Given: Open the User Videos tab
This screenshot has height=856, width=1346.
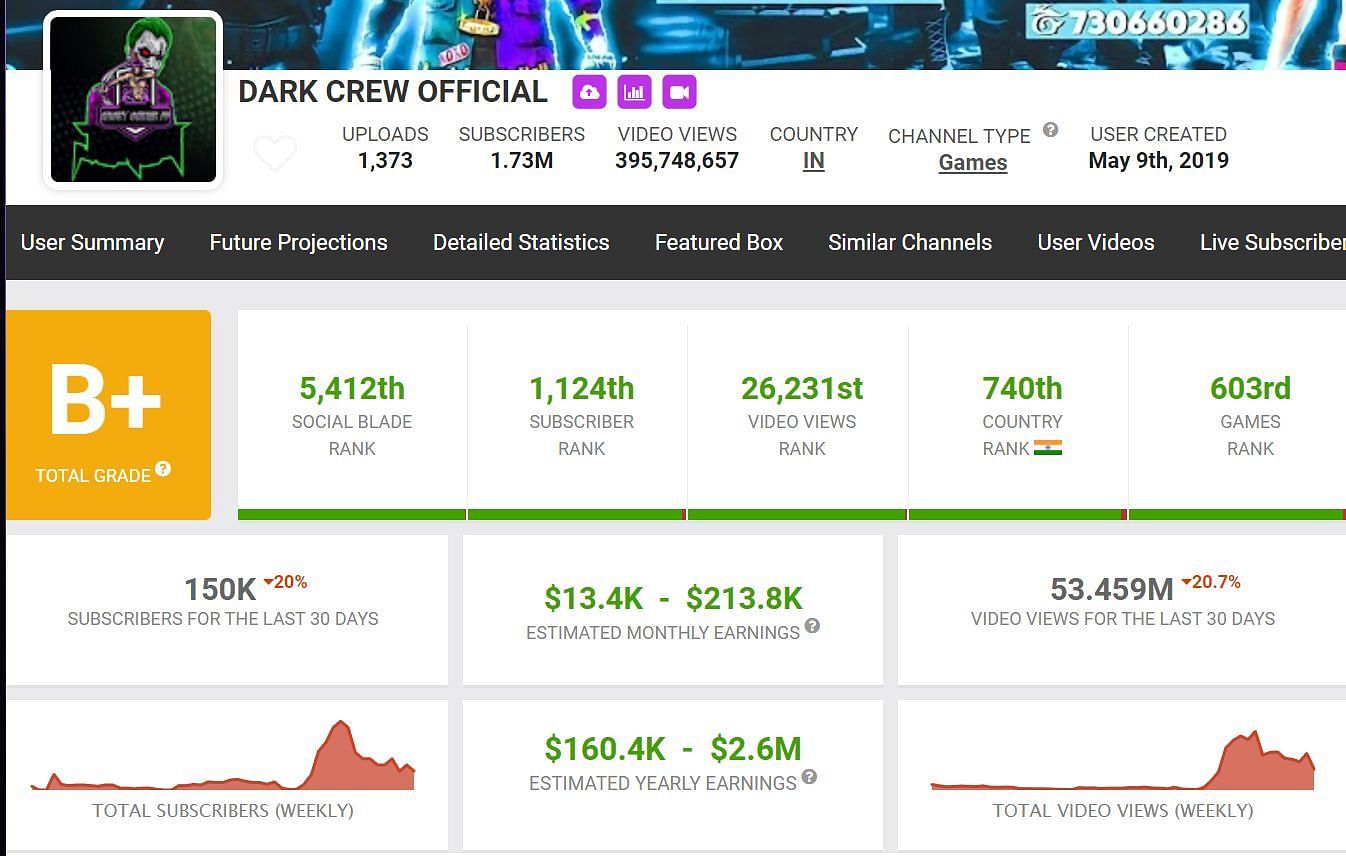Looking at the screenshot, I should (x=1096, y=242).
